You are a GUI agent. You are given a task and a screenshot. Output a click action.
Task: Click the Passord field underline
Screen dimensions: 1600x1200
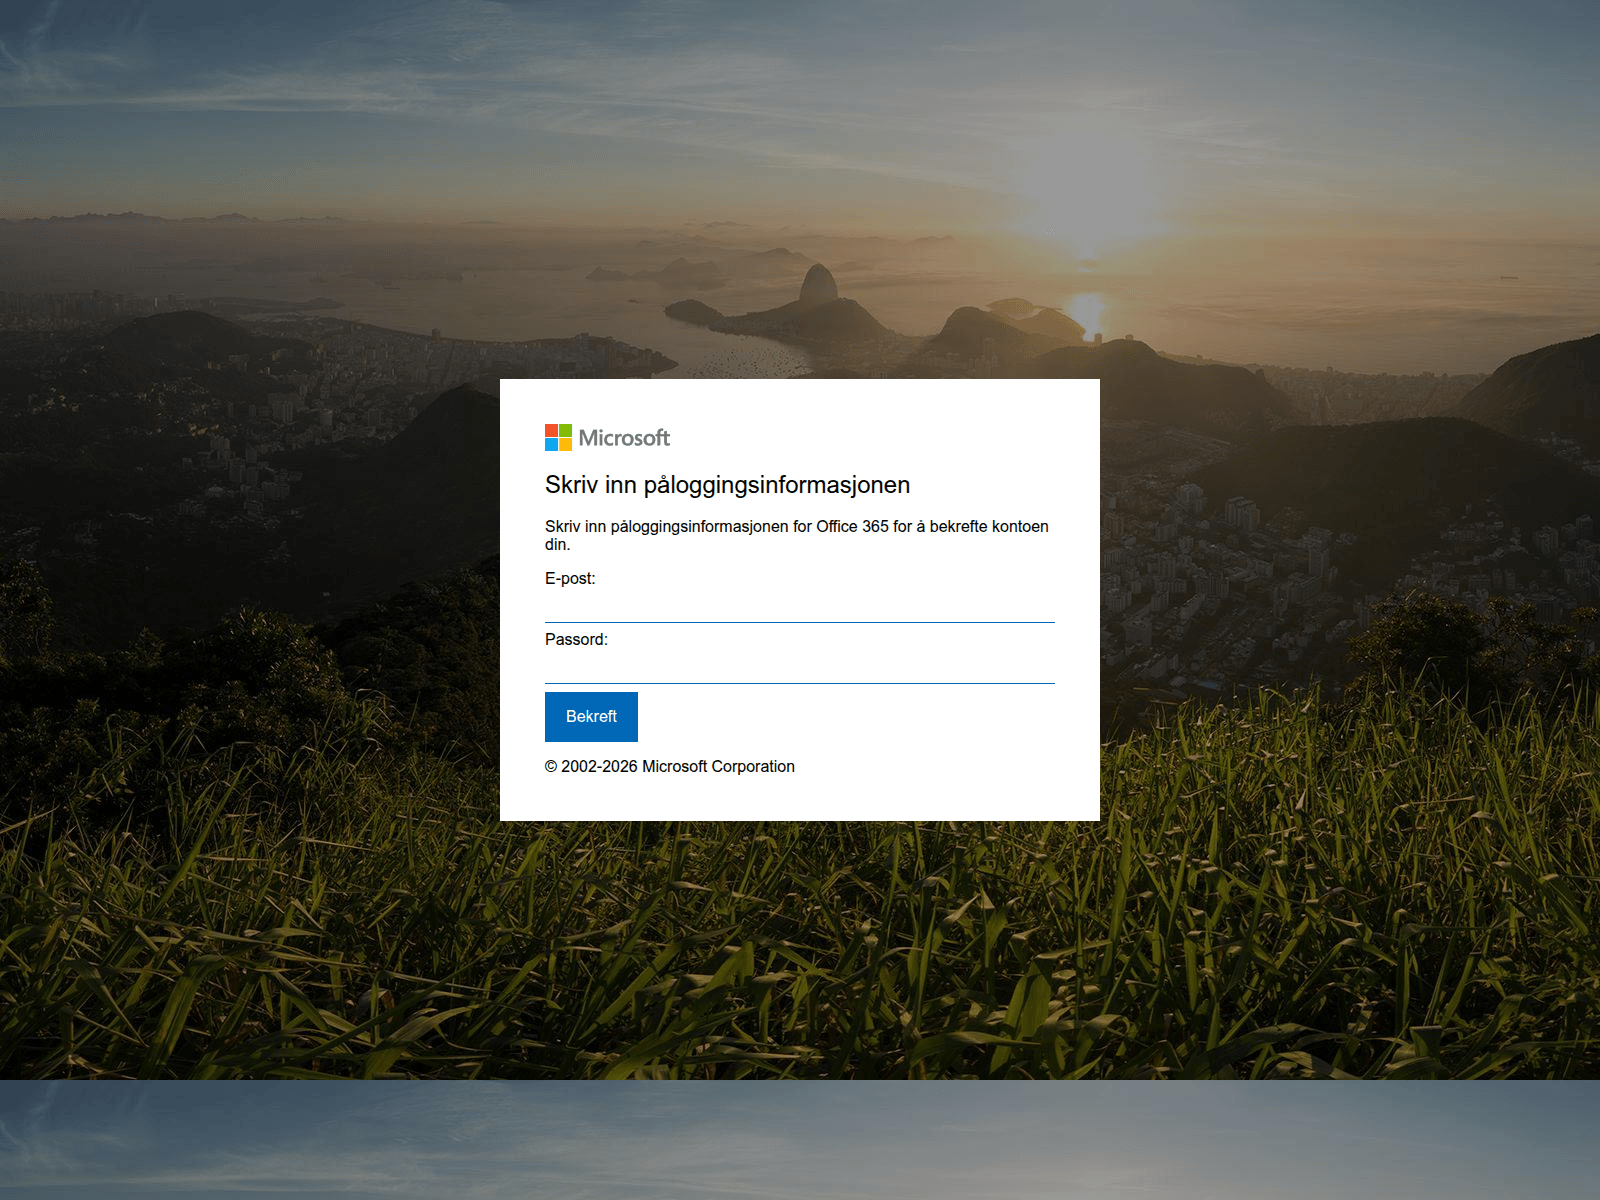coord(800,684)
